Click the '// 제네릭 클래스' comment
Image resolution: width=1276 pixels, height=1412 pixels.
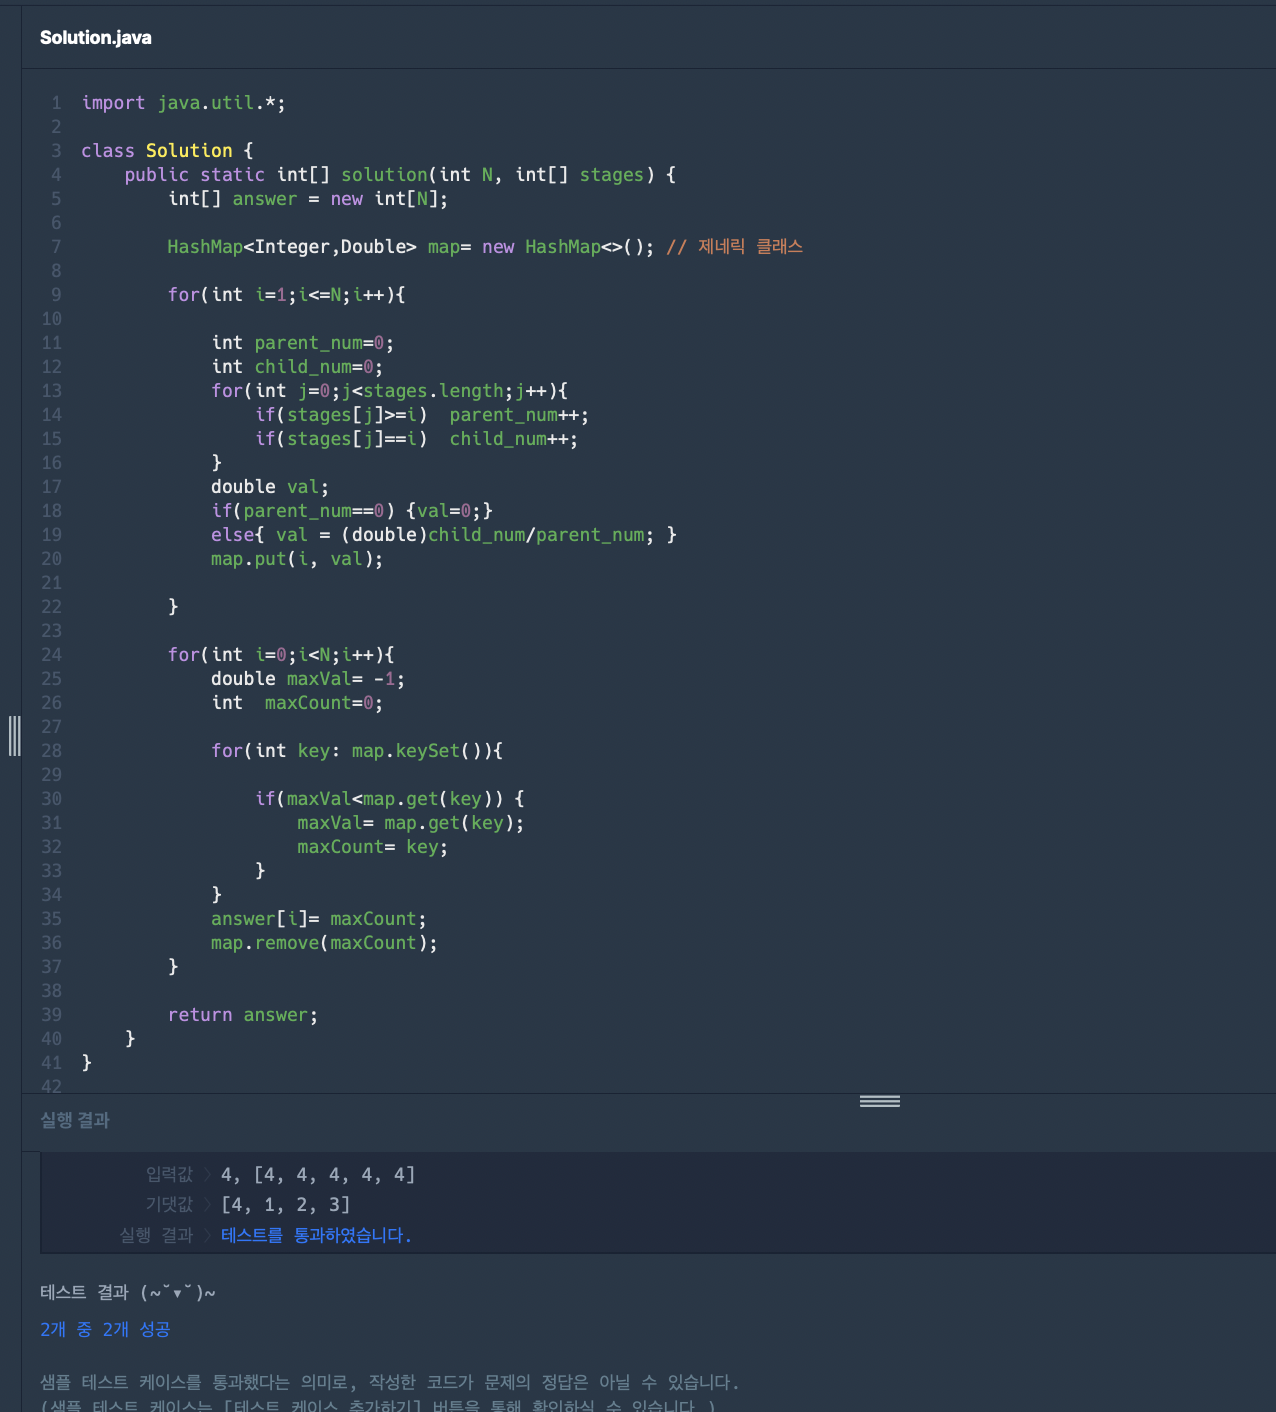pyautogui.click(x=734, y=247)
